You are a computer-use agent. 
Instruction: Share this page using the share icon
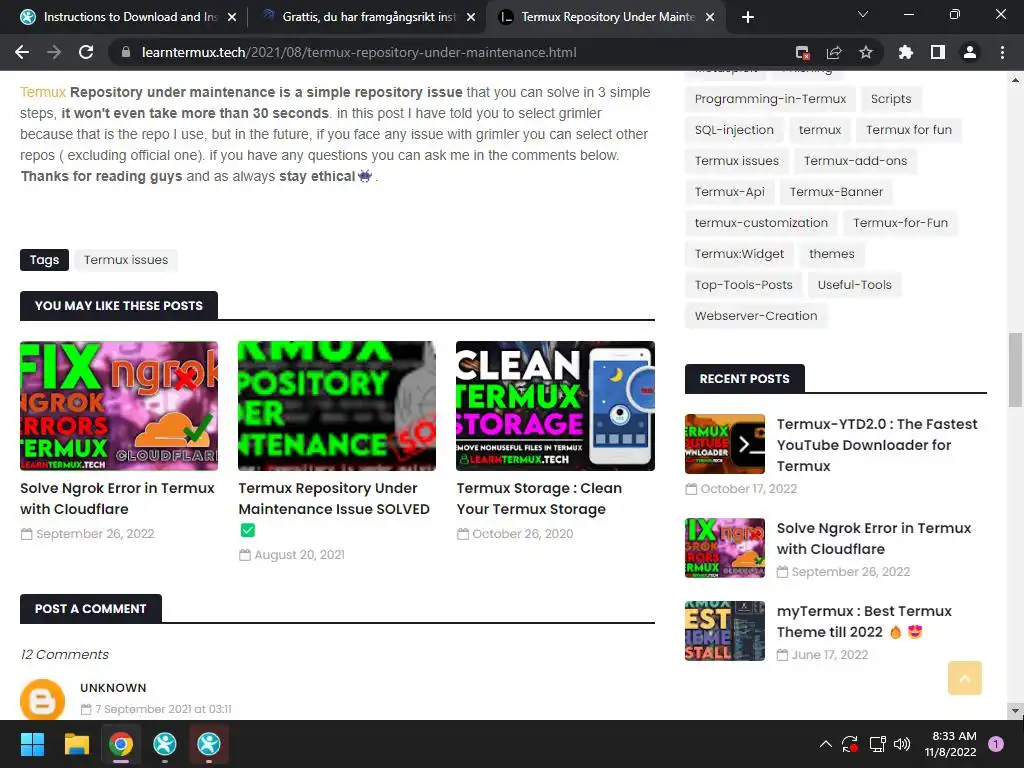coord(834,52)
